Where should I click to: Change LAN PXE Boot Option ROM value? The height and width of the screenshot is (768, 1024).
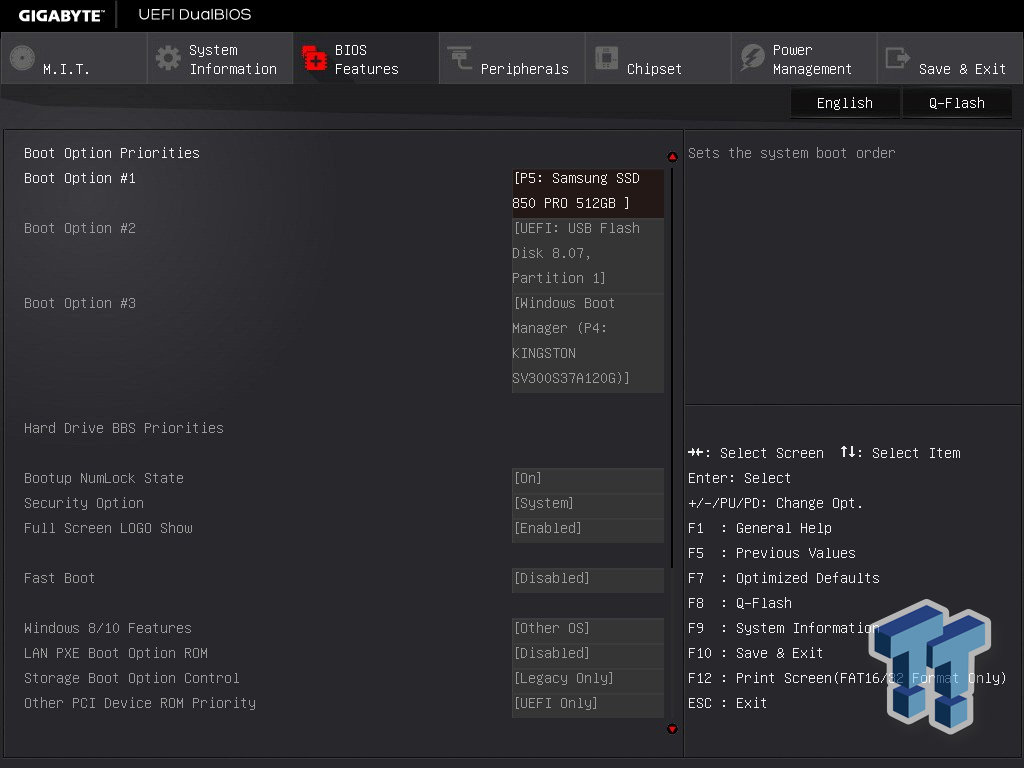(x=588, y=654)
